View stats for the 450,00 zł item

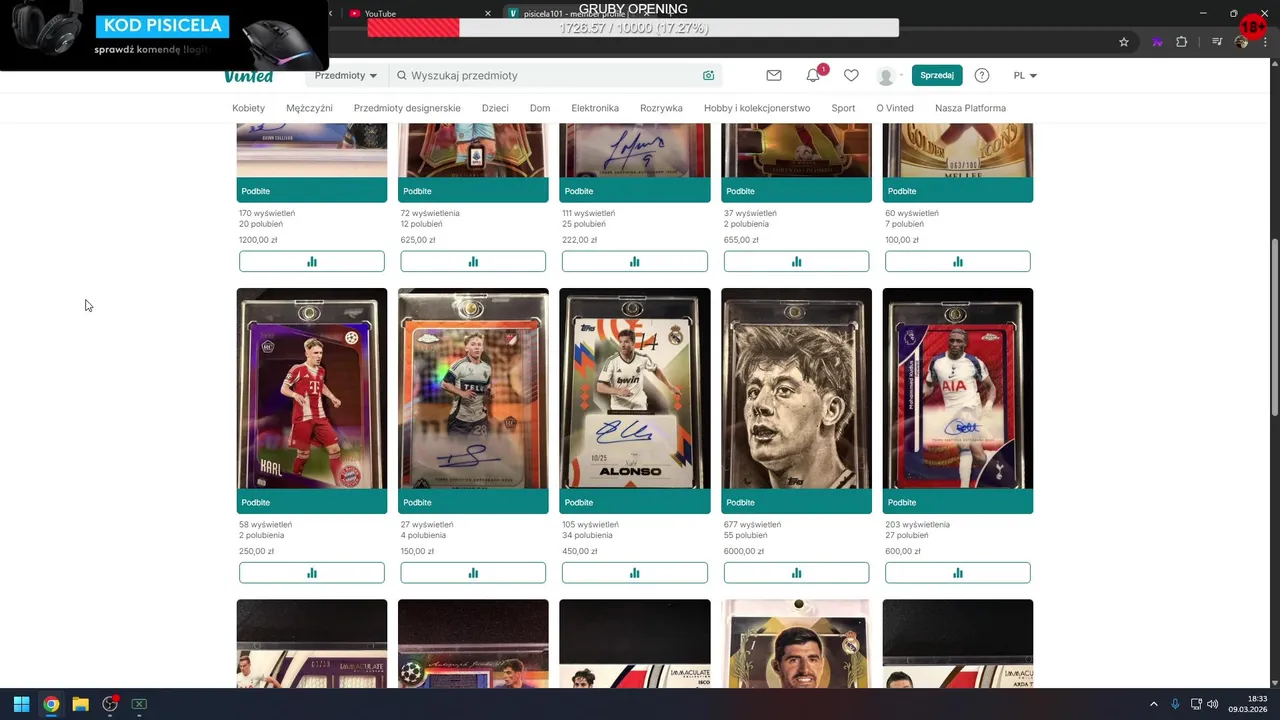(635, 573)
